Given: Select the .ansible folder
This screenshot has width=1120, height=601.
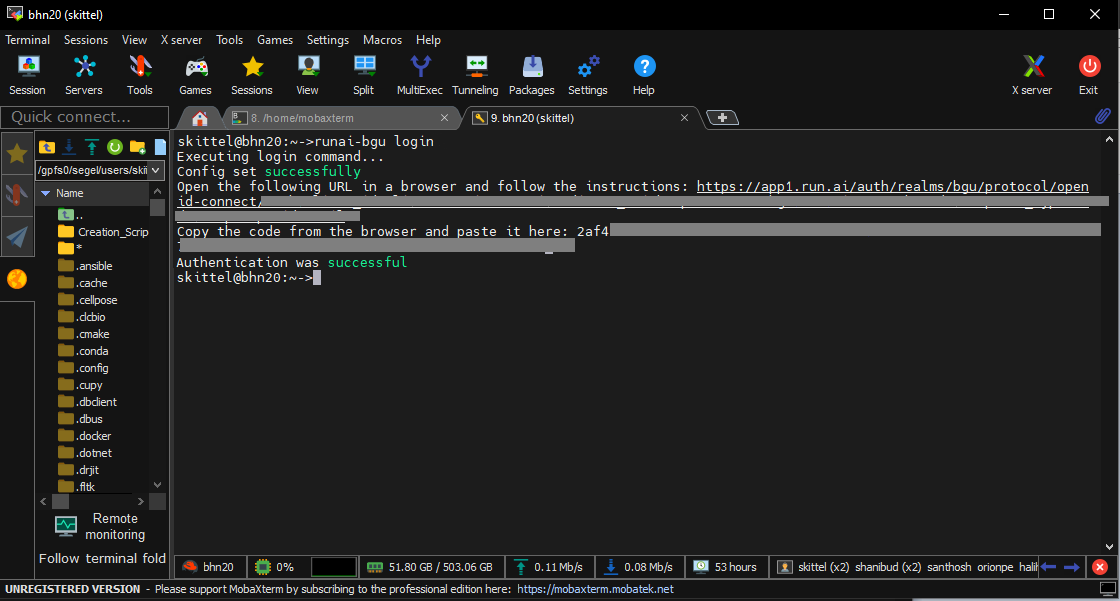Looking at the screenshot, I should [x=86, y=266].
